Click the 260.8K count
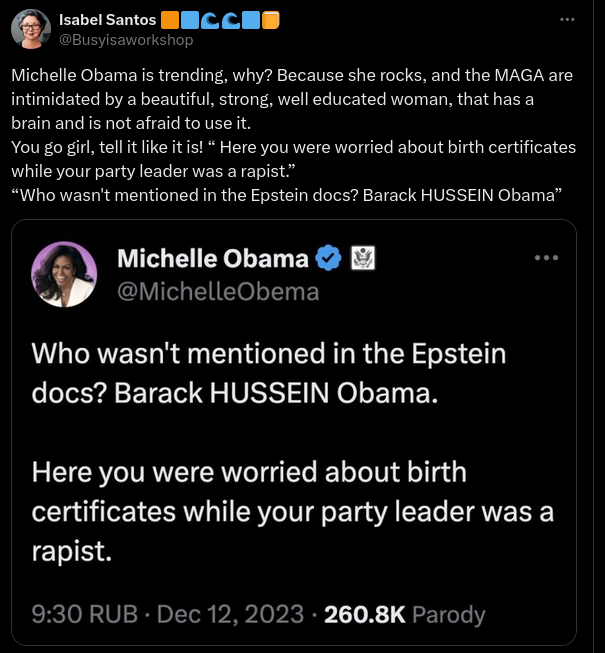The height and width of the screenshot is (653, 605). coord(365,615)
